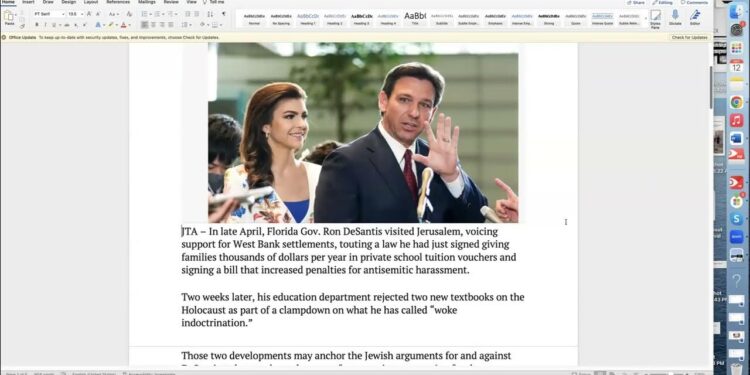Image resolution: width=750 pixels, height=375 pixels.
Task: Switch to the Design tab
Action: coord(68,2)
